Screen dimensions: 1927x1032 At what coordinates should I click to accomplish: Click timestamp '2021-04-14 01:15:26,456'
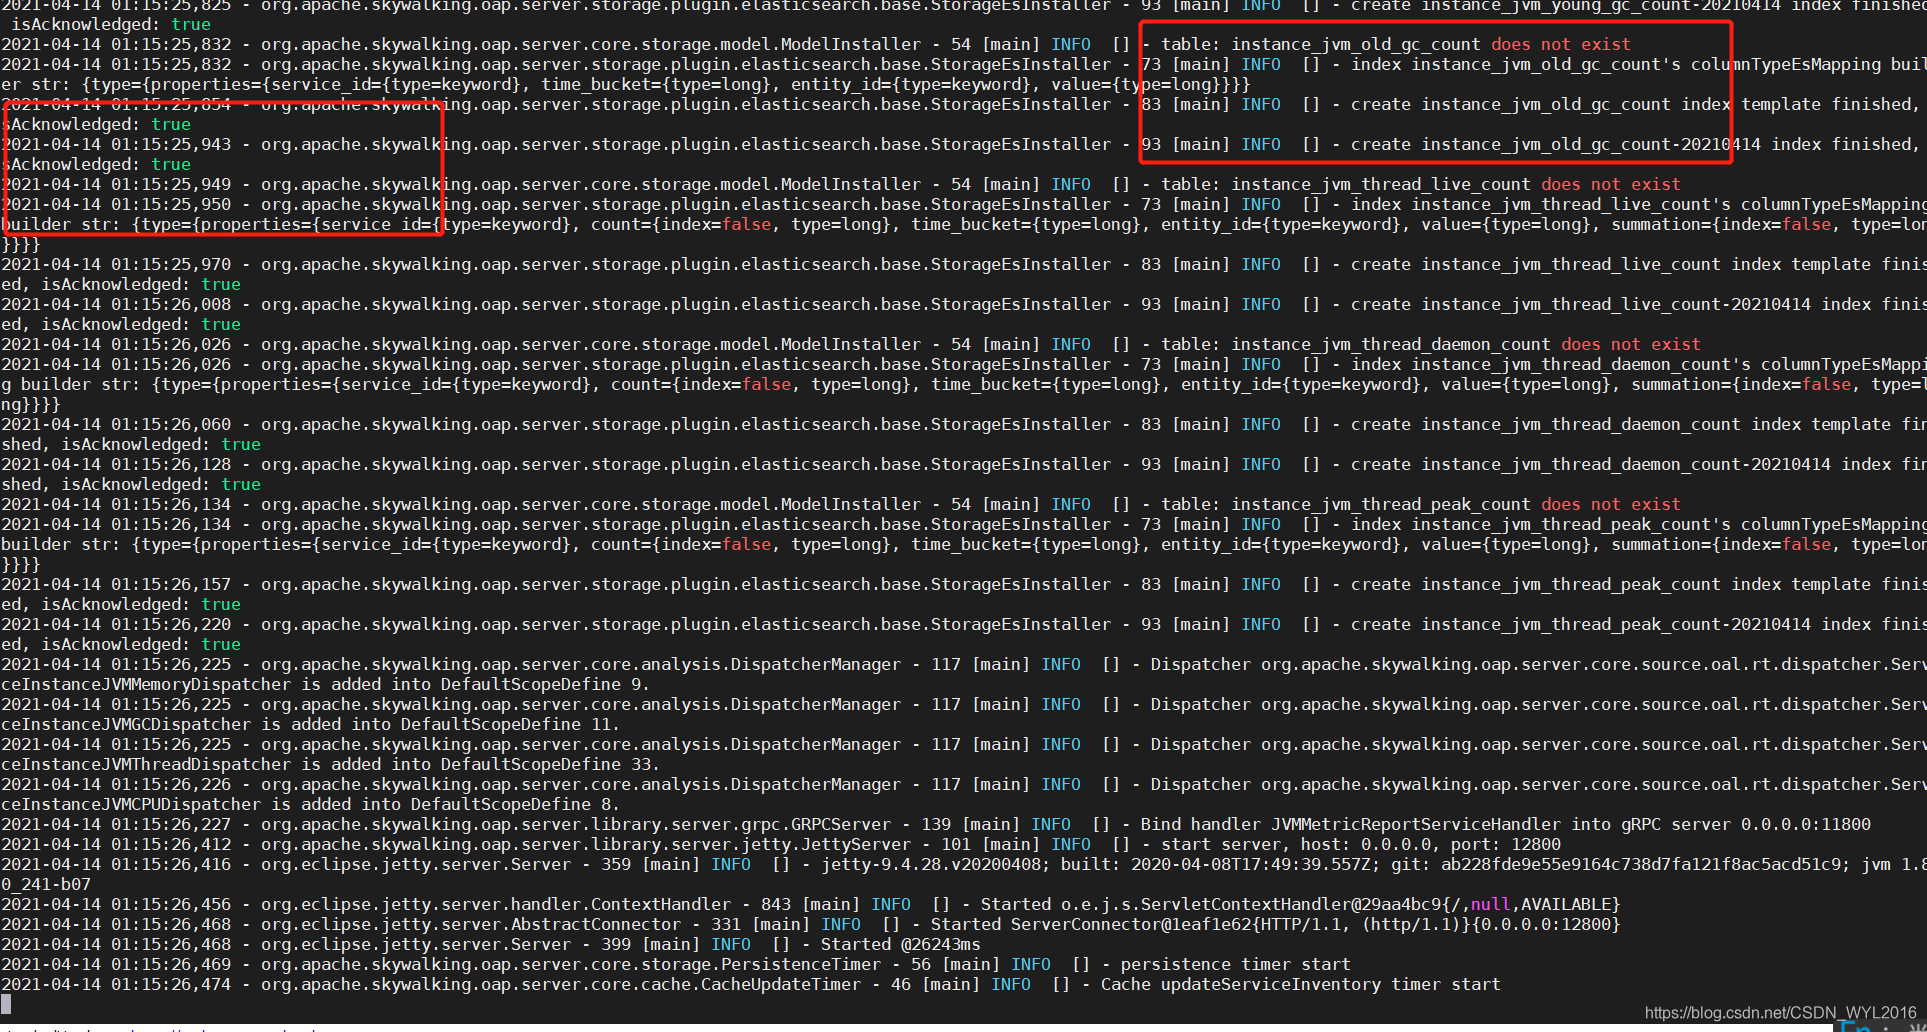pos(116,904)
